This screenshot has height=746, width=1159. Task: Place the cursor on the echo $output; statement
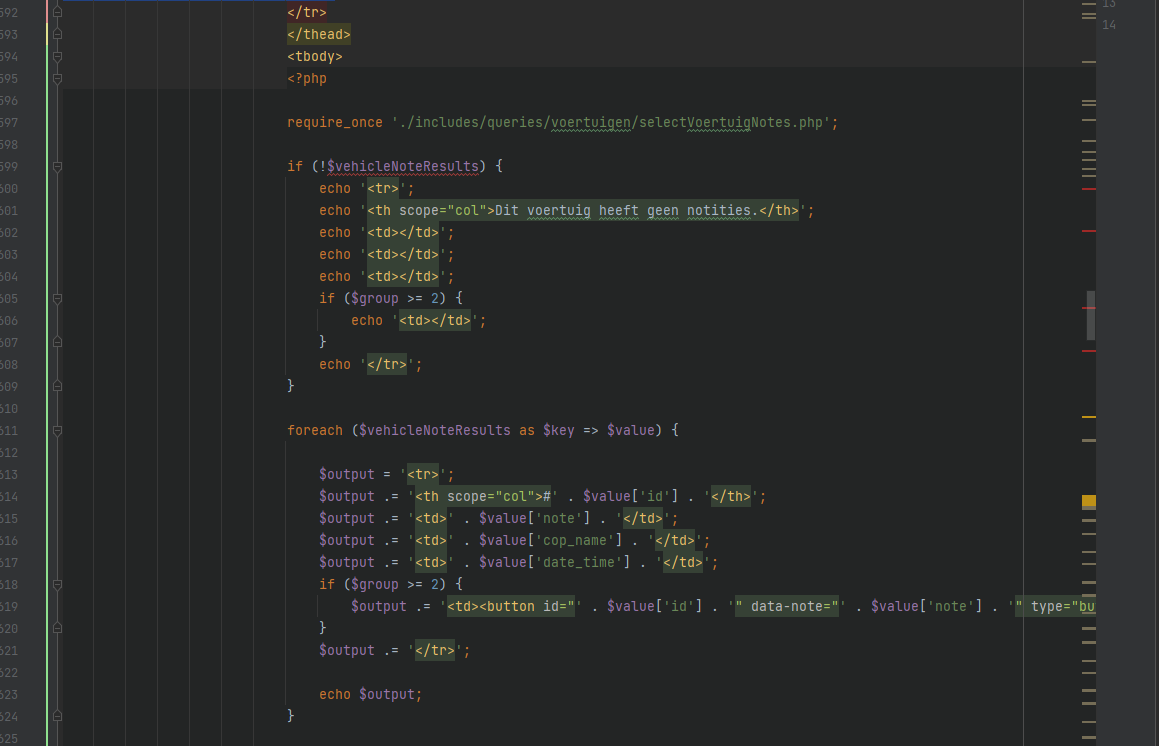tap(370, 694)
